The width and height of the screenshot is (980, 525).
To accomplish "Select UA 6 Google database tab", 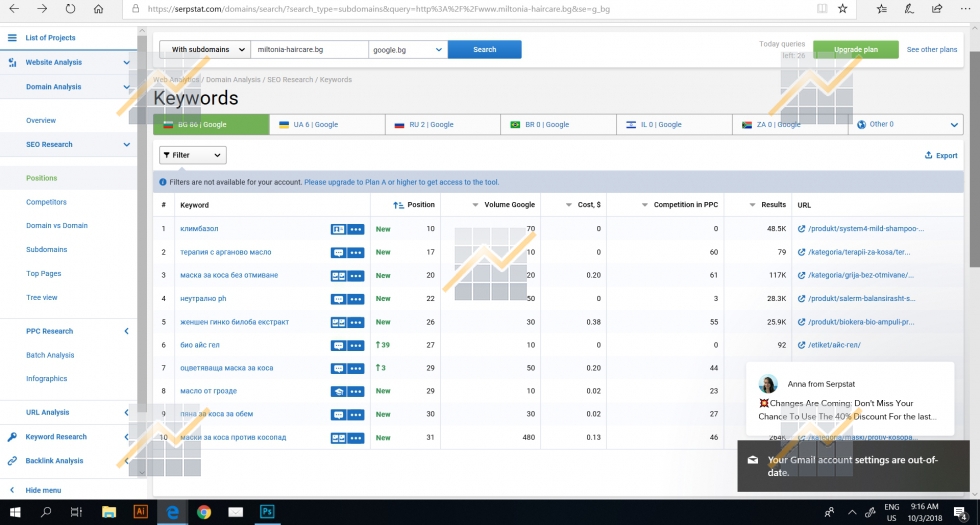I will click(328, 124).
